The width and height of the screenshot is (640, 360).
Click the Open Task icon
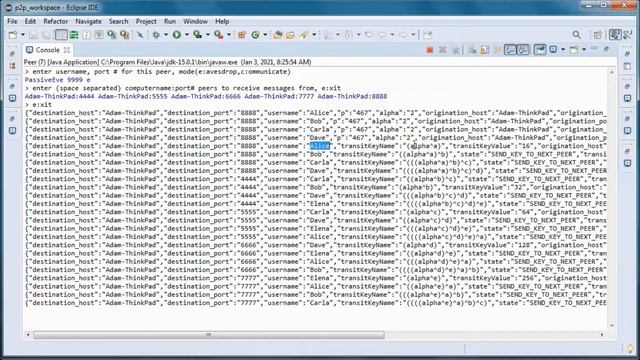click(290, 35)
